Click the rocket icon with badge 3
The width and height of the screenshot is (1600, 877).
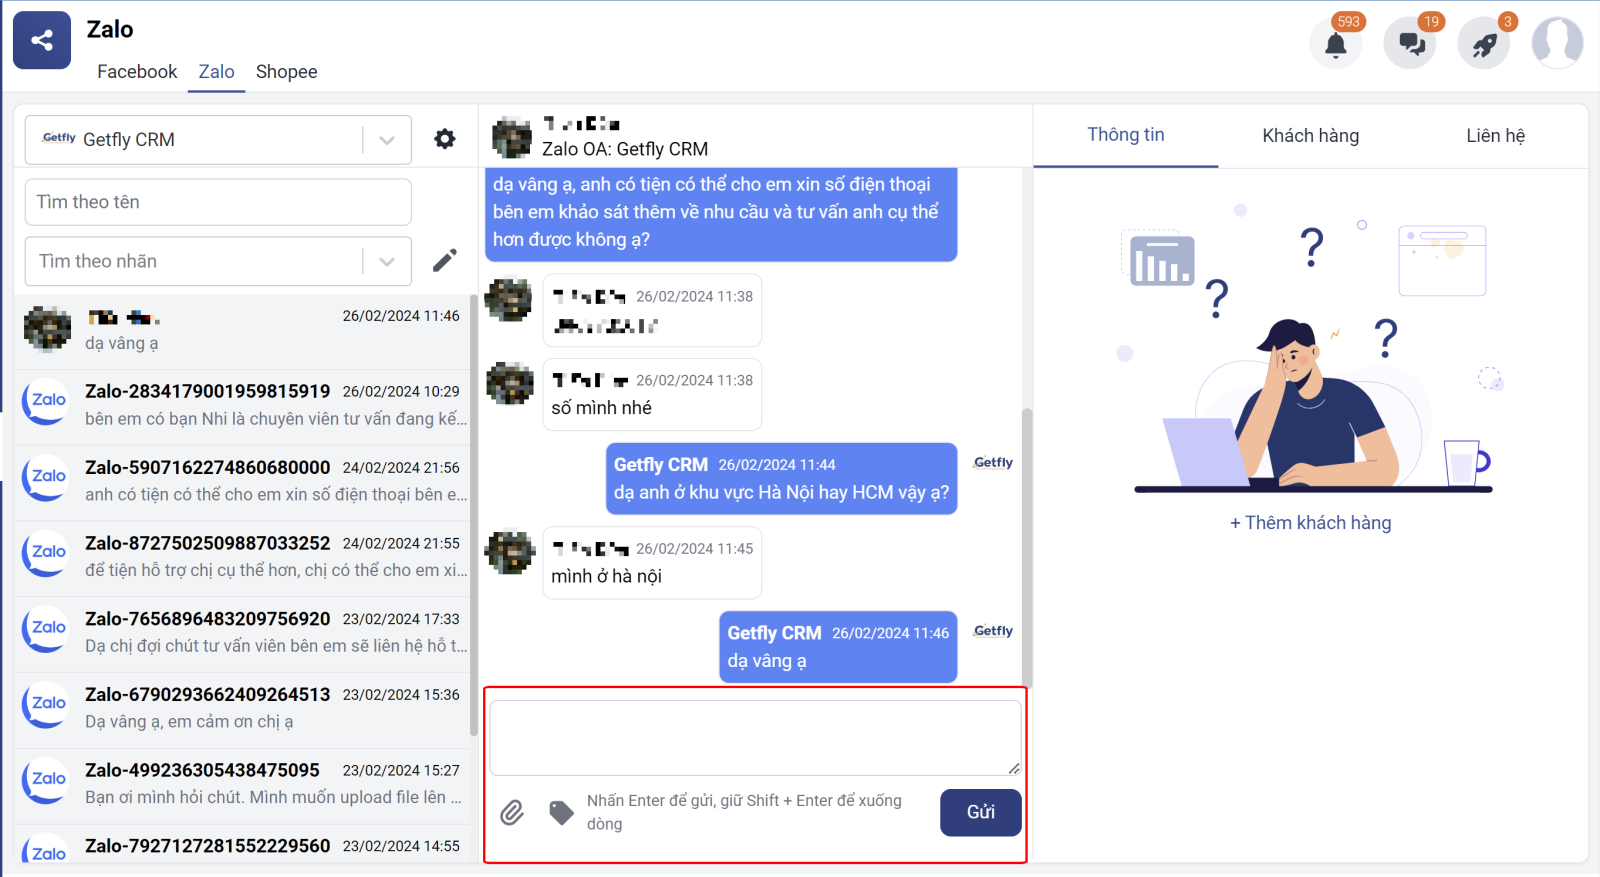pos(1484,44)
